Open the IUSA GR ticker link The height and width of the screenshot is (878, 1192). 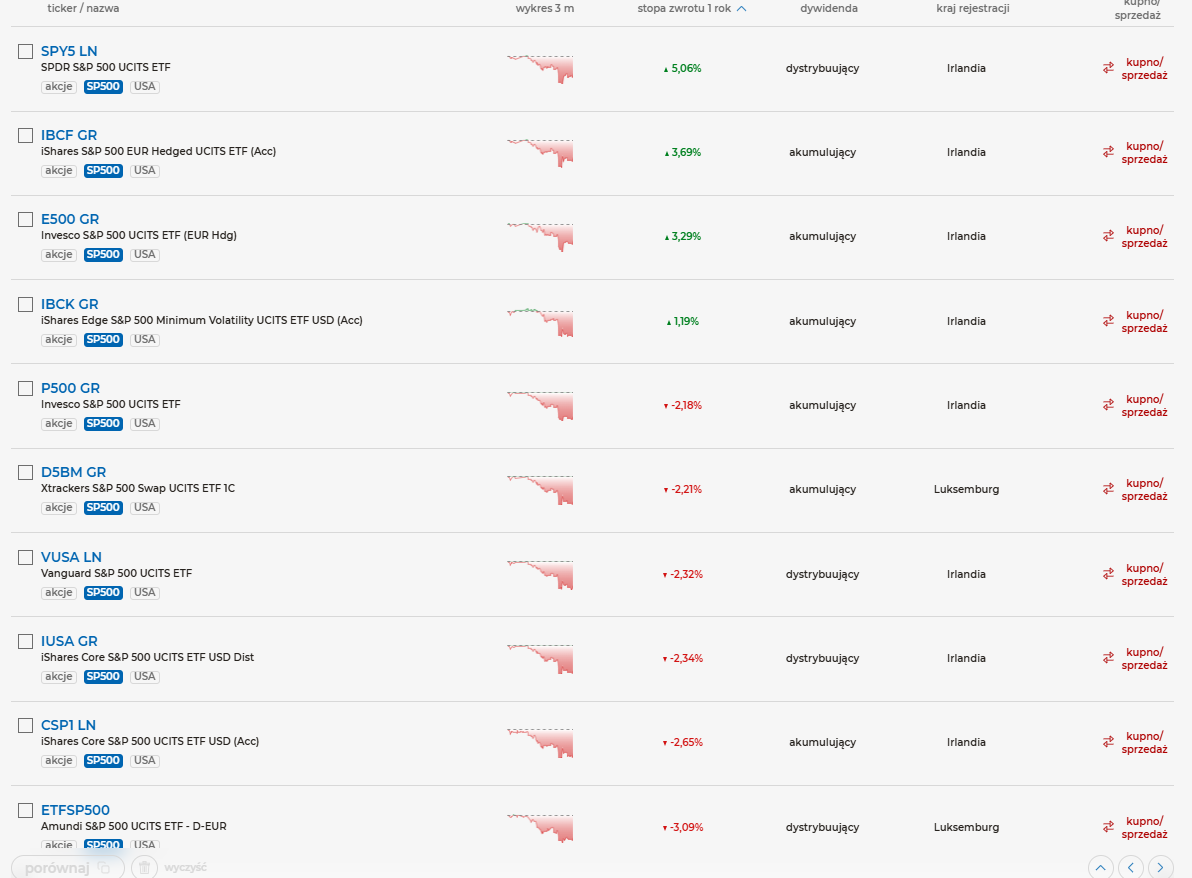point(69,641)
